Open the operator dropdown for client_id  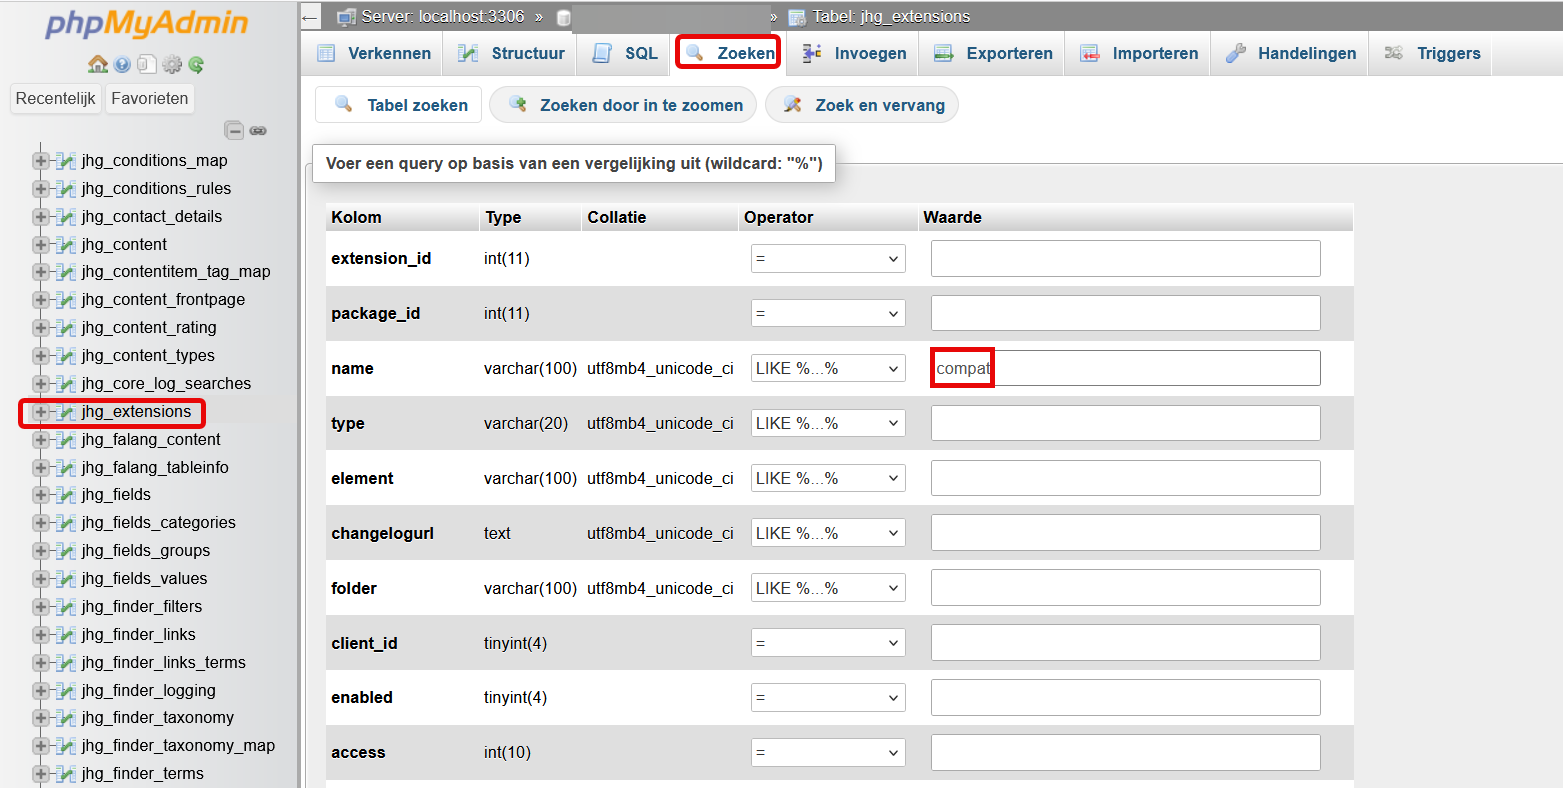pos(827,642)
